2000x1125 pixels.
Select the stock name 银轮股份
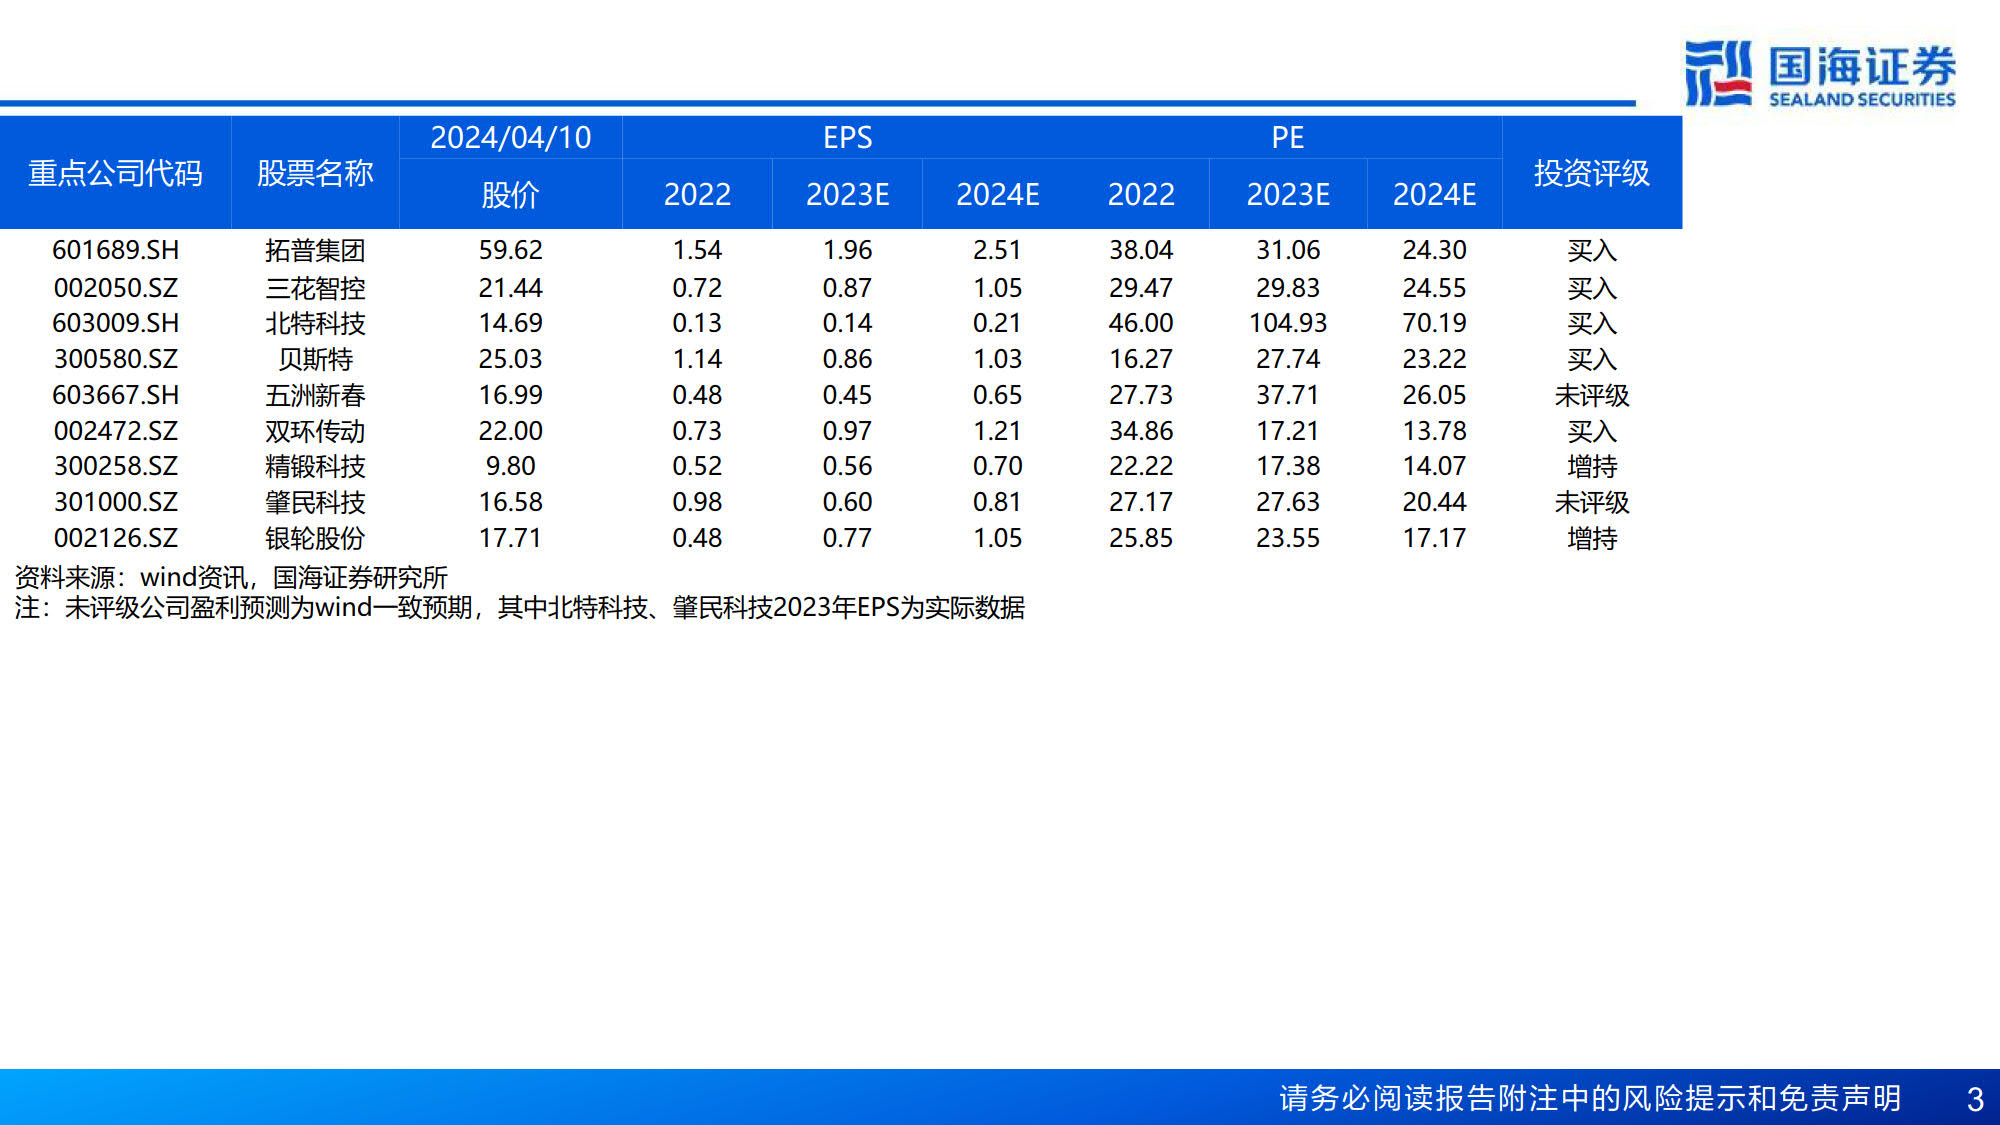(x=315, y=538)
